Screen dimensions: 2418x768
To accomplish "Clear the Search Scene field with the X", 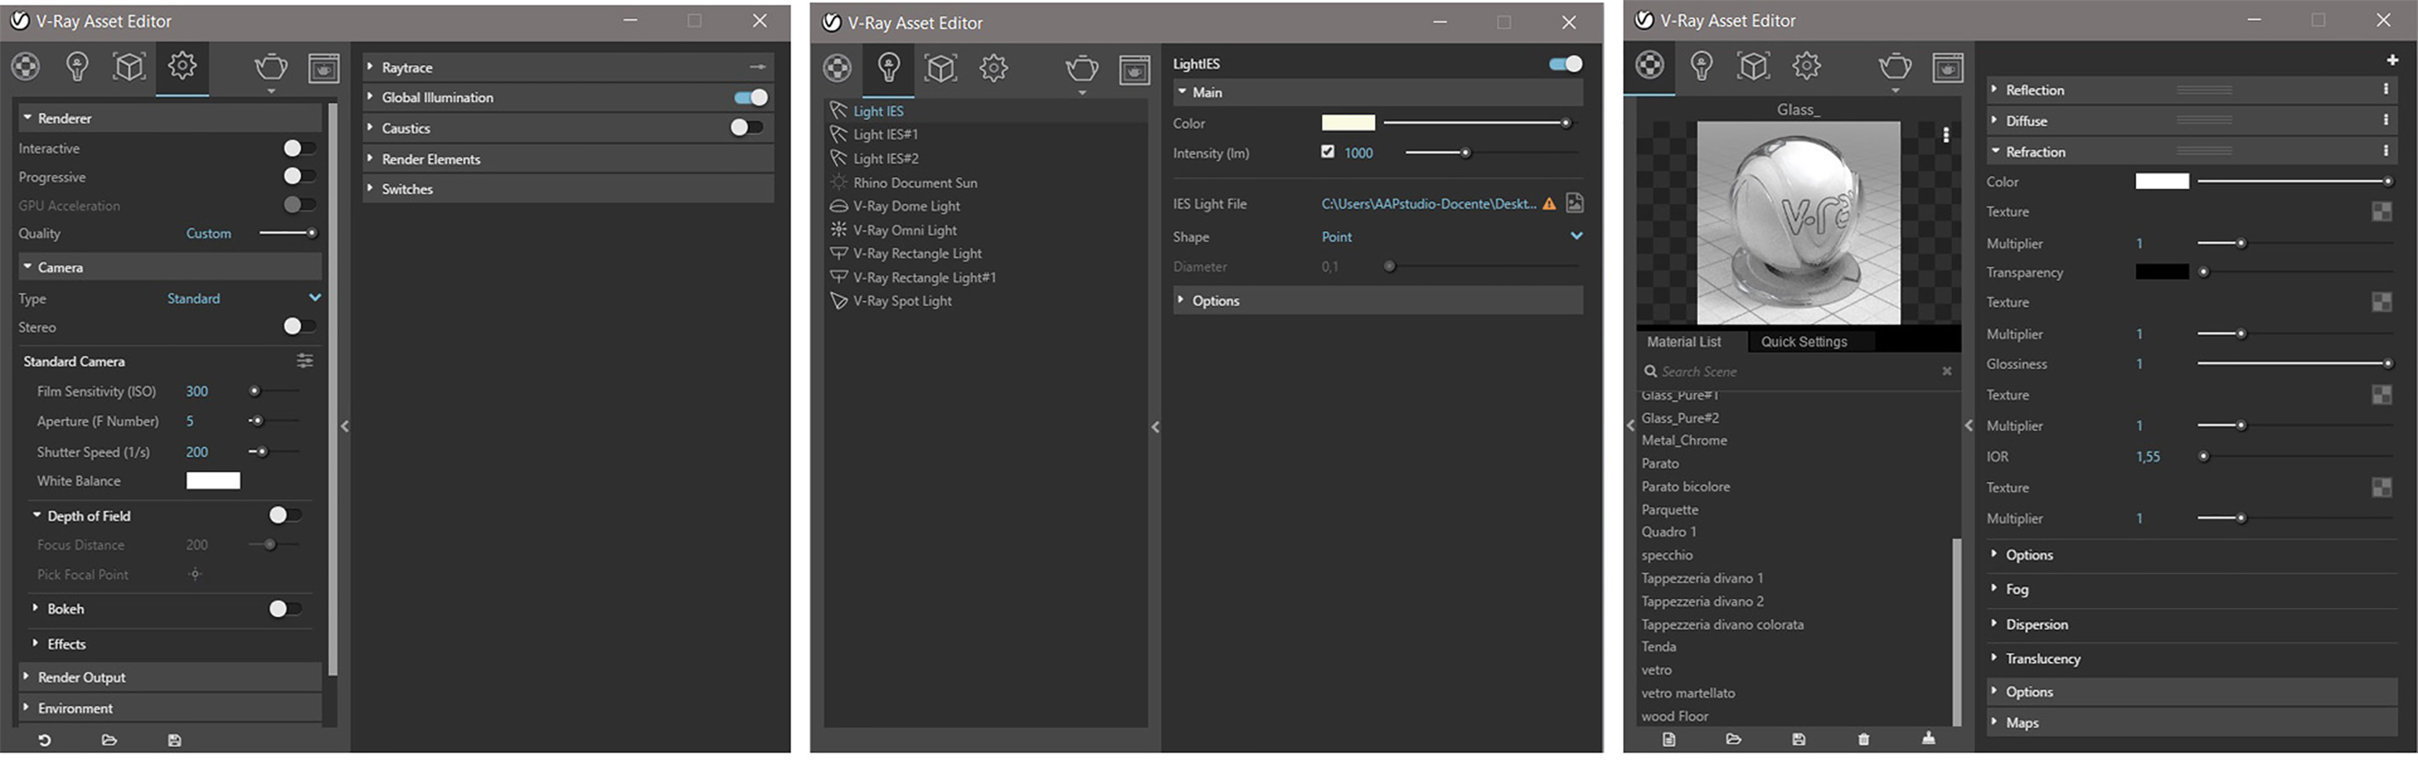I will pyautogui.click(x=1946, y=371).
